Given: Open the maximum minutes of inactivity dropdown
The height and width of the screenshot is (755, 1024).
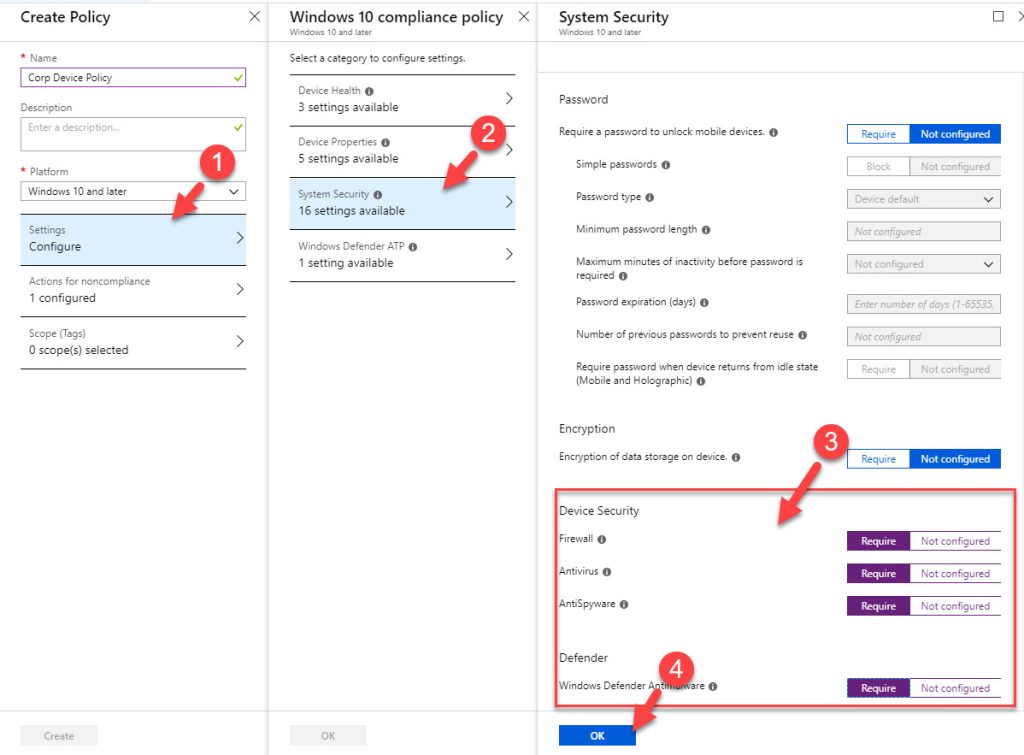Looking at the screenshot, I should pyautogui.click(x=922, y=263).
